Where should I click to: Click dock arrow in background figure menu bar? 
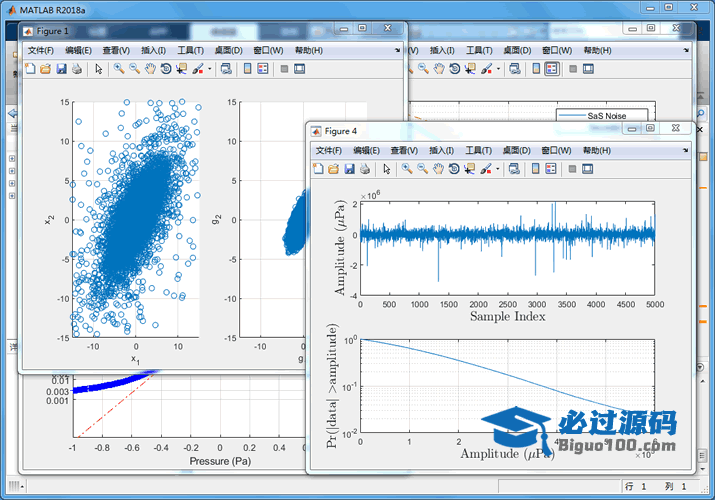(x=686, y=50)
